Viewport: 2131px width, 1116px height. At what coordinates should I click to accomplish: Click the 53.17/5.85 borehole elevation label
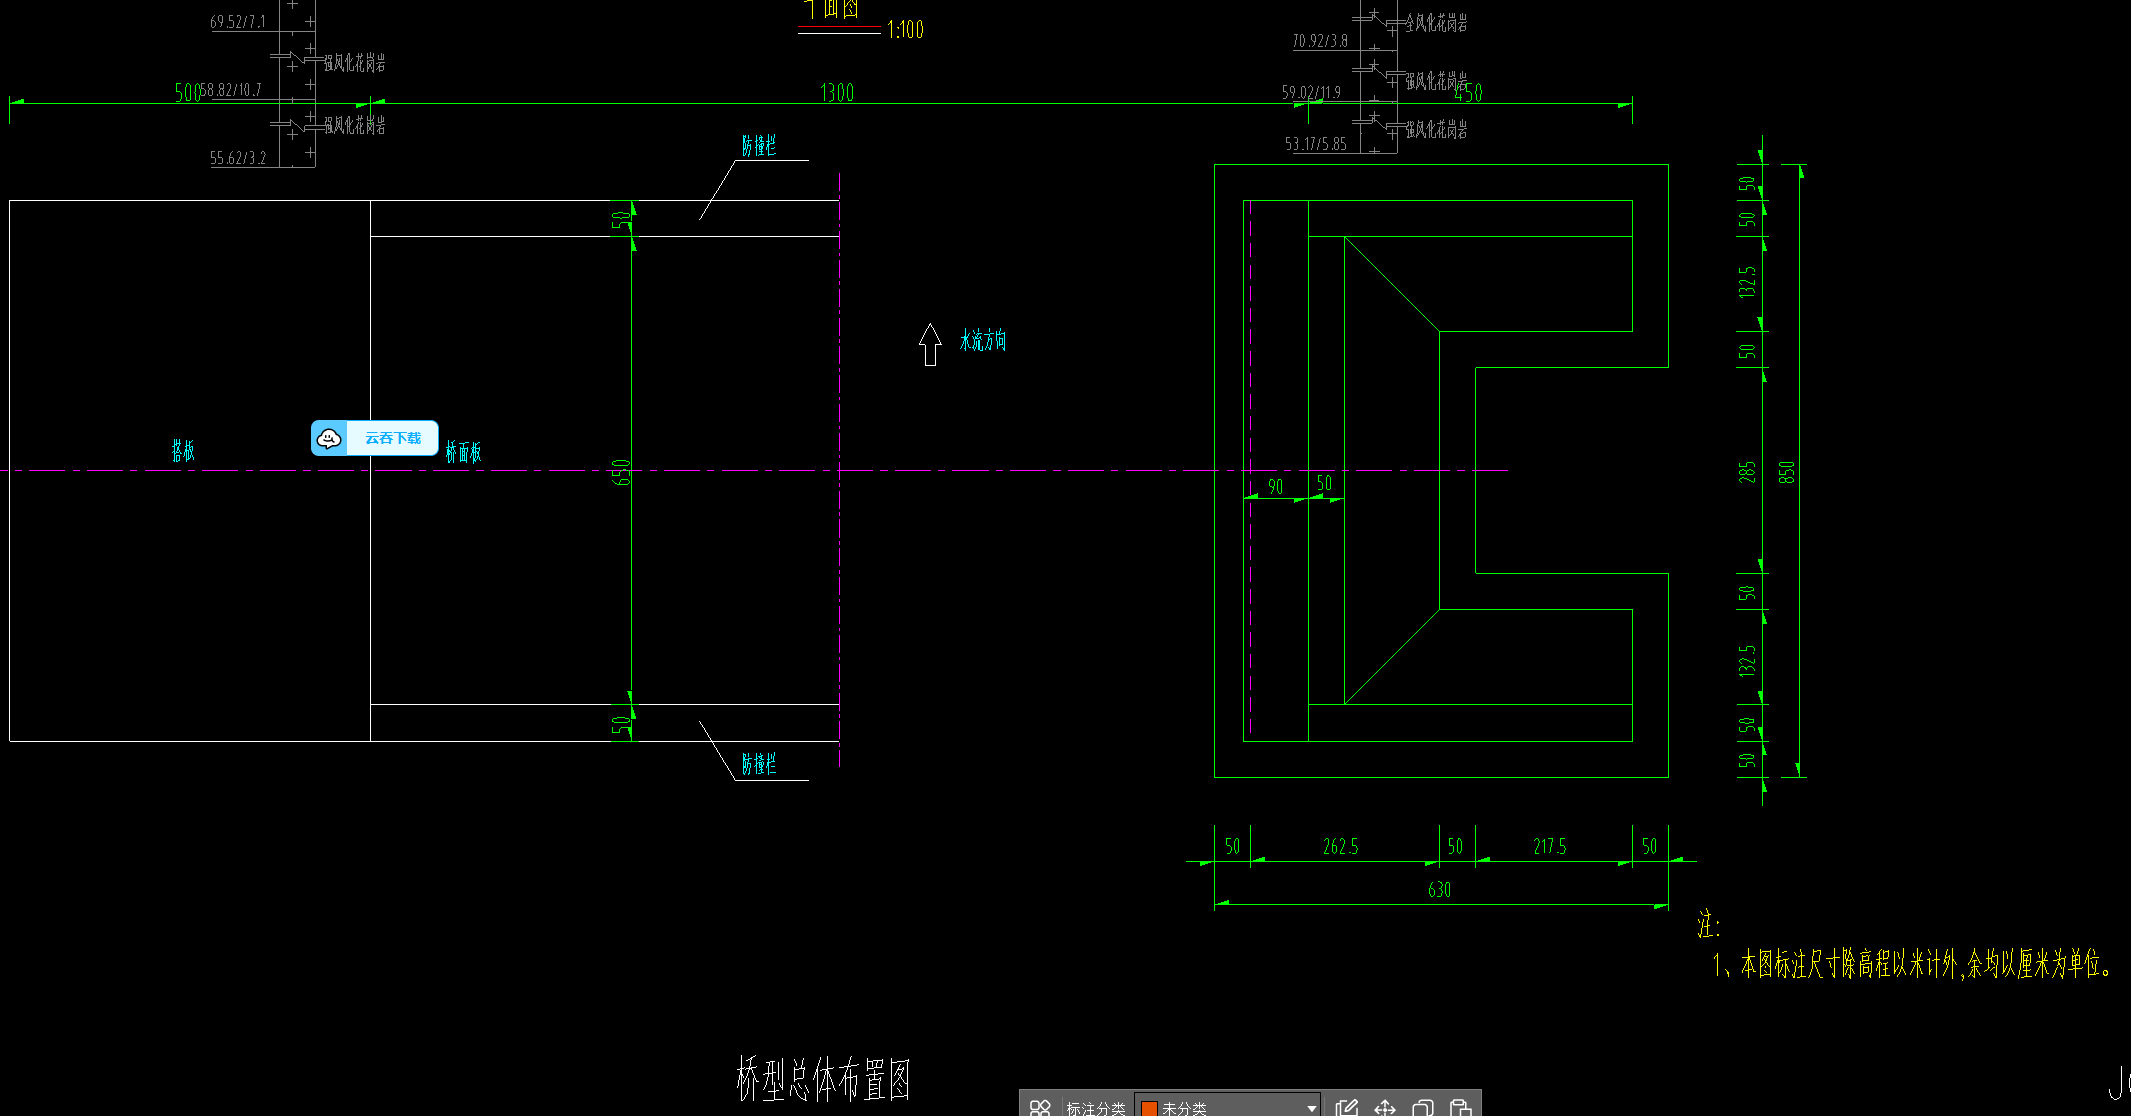click(x=1315, y=144)
